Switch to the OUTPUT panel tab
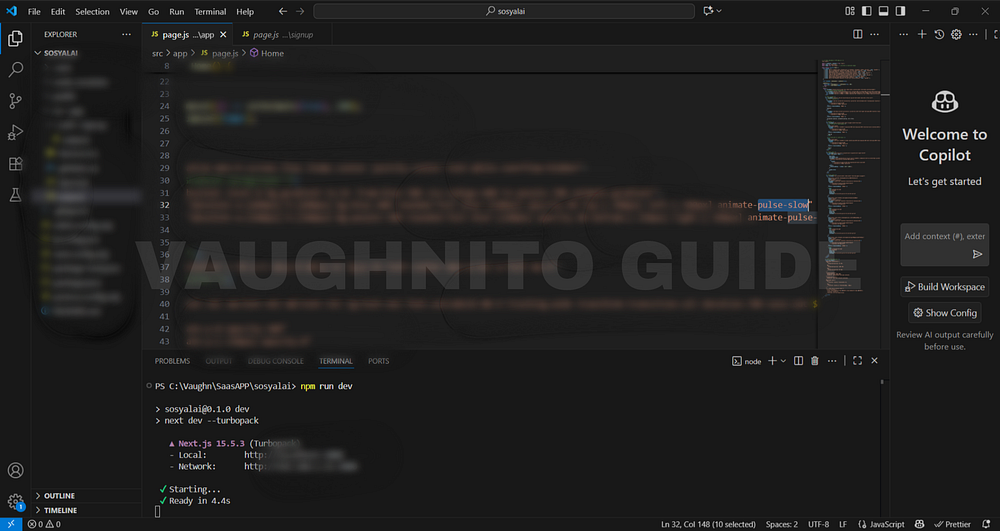Screen dimensions: 1000x531 pyautogui.click(x=219, y=361)
